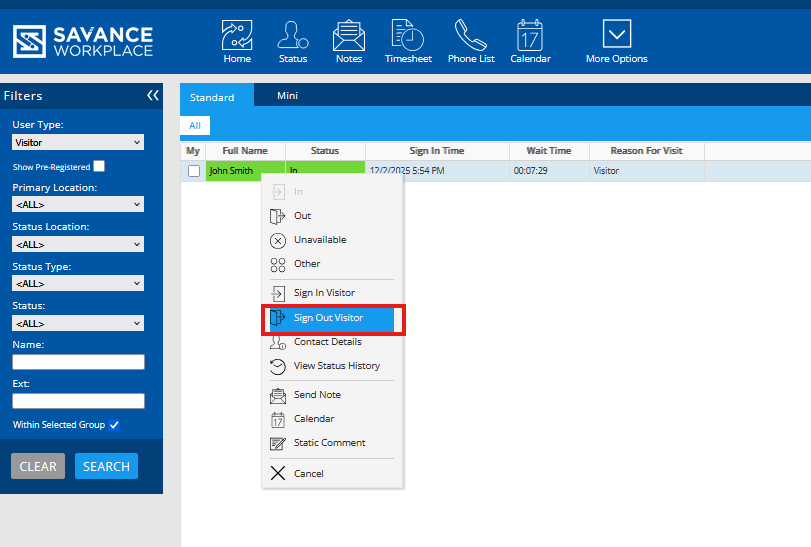Image resolution: width=811 pixels, height=547 pixels.
Task: Open the Status filter dropdown
Action: pyautogui.click(x=78, y=323)
